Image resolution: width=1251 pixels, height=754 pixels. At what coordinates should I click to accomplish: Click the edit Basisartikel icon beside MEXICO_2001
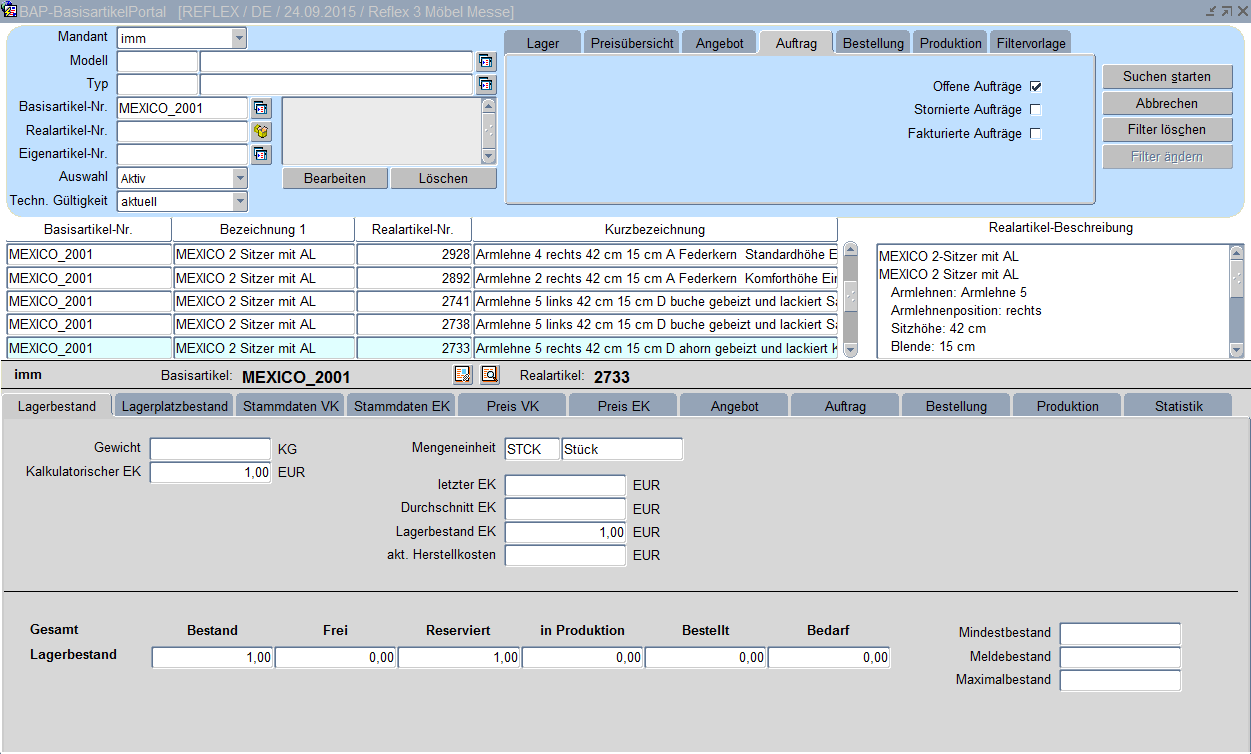pos(462,375)
